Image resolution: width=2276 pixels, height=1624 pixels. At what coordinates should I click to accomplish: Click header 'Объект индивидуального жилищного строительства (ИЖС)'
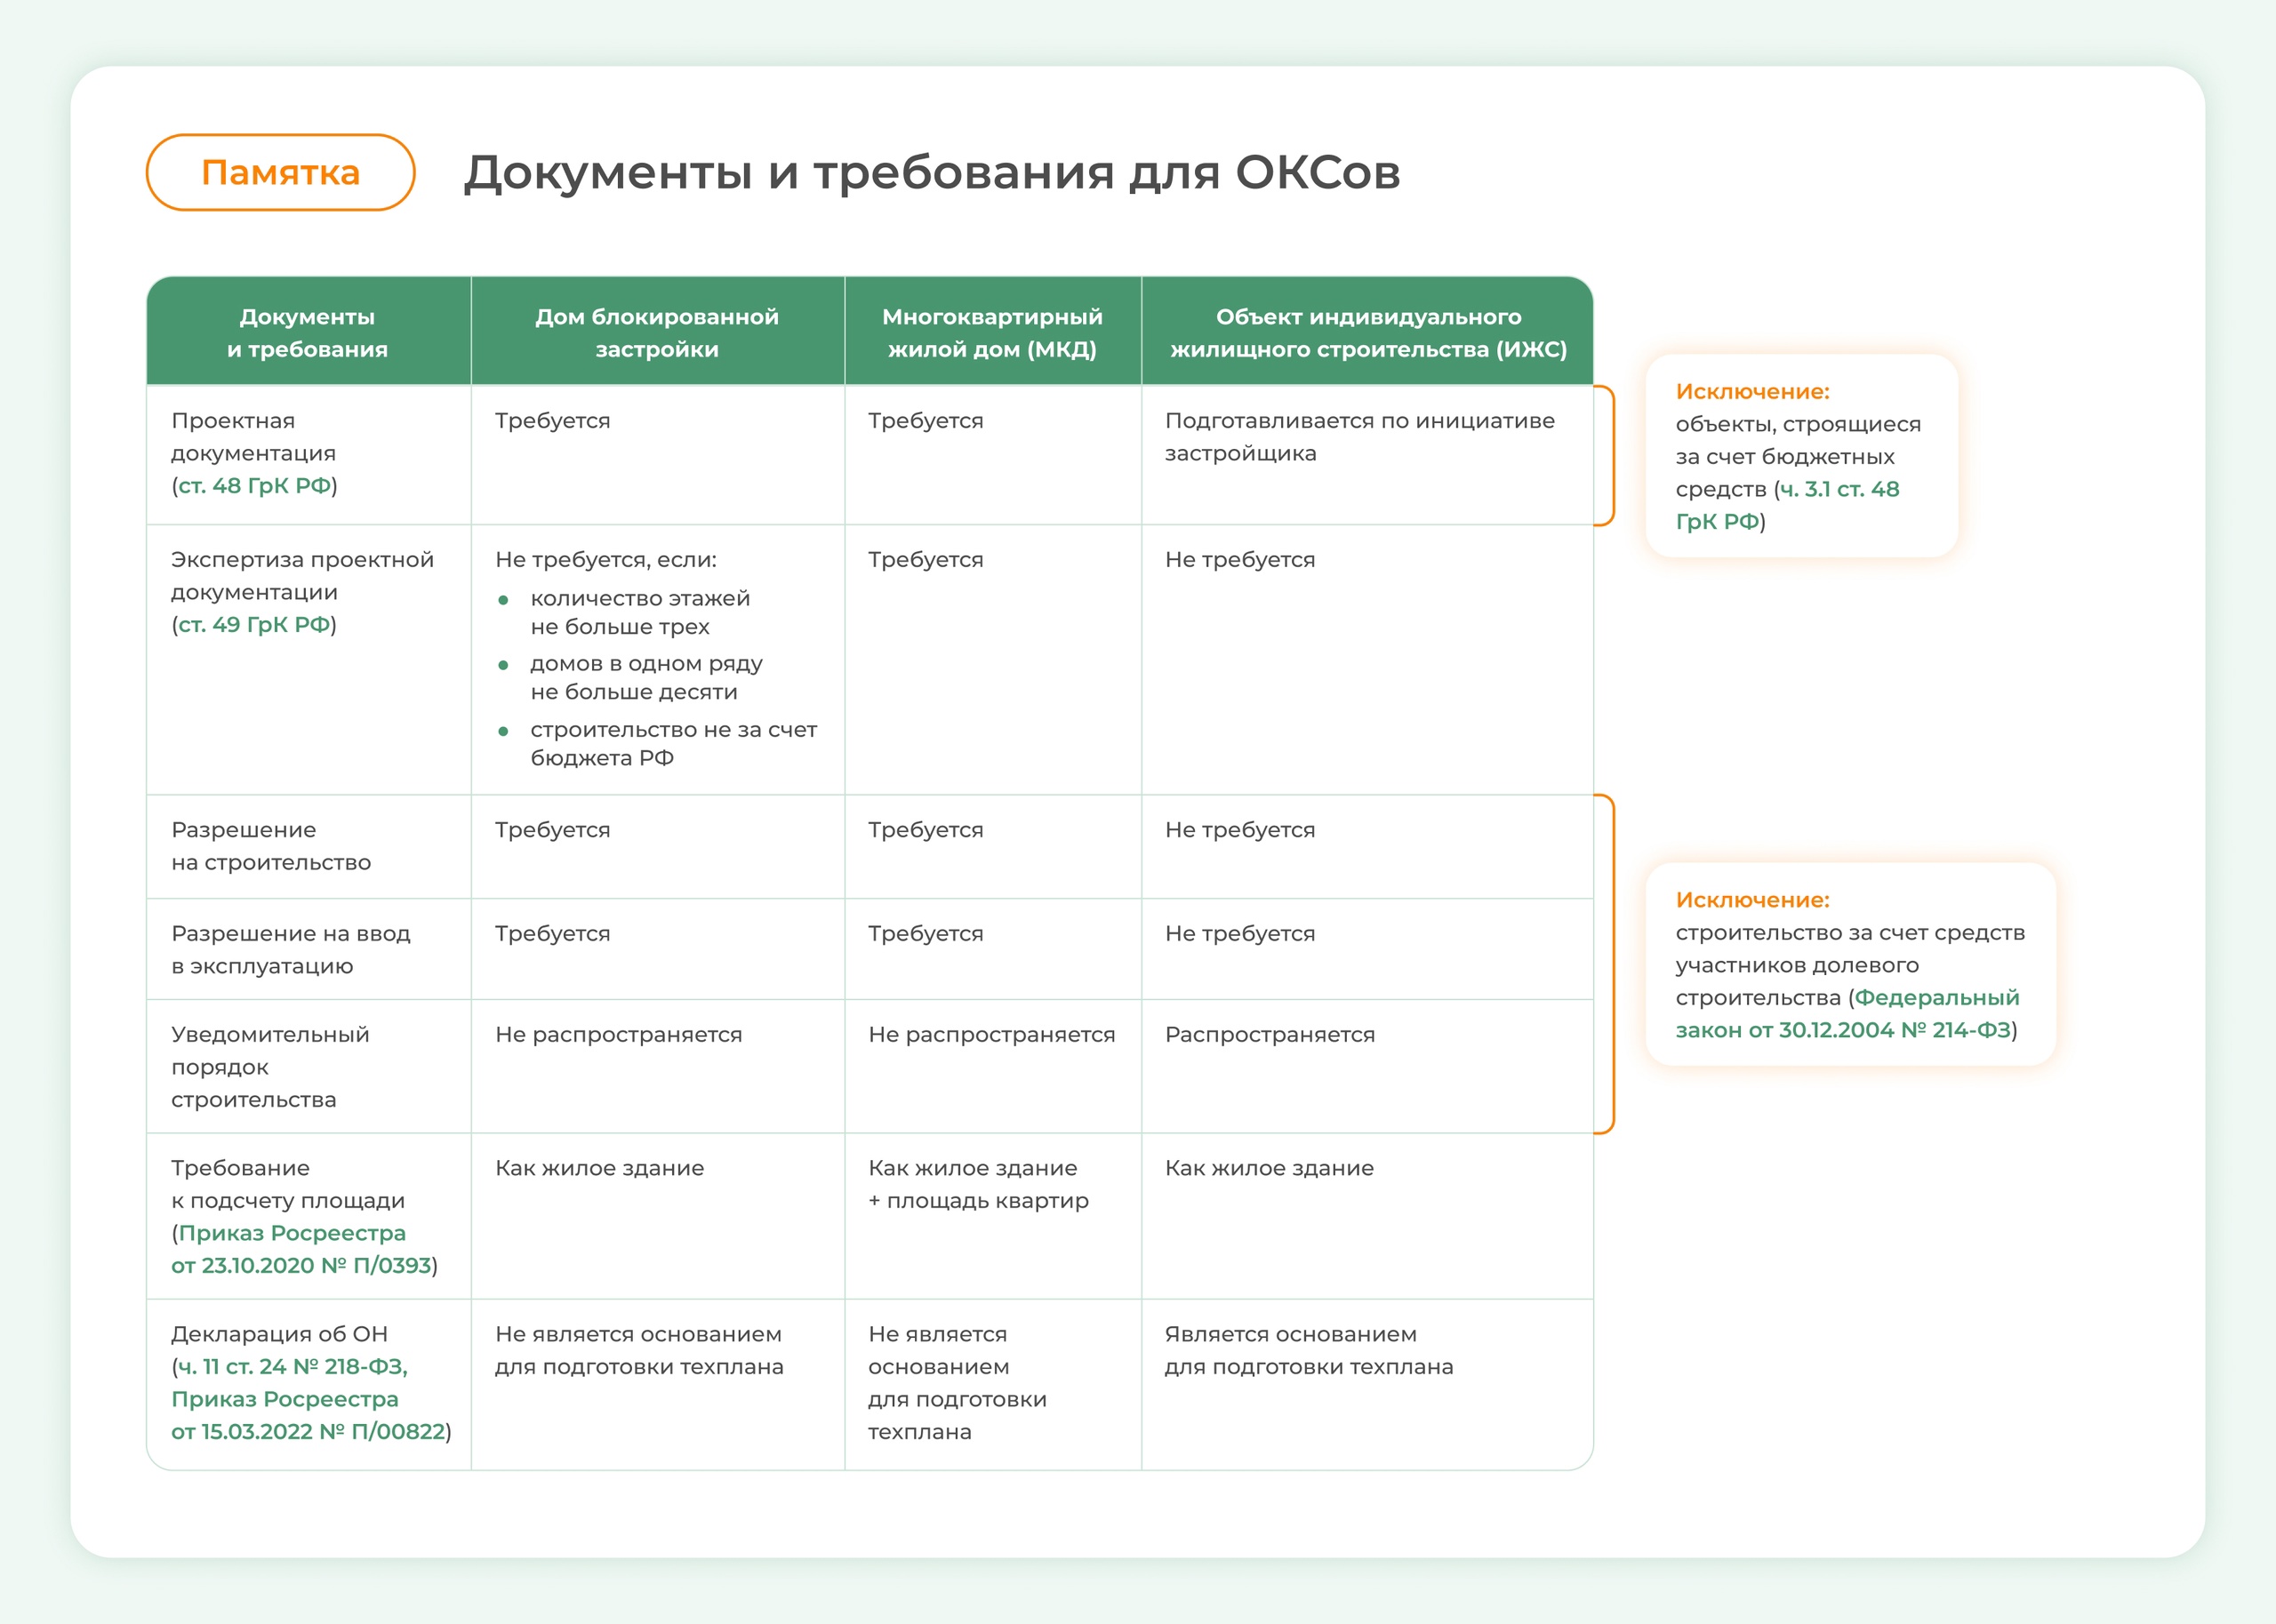(1368, 333)
